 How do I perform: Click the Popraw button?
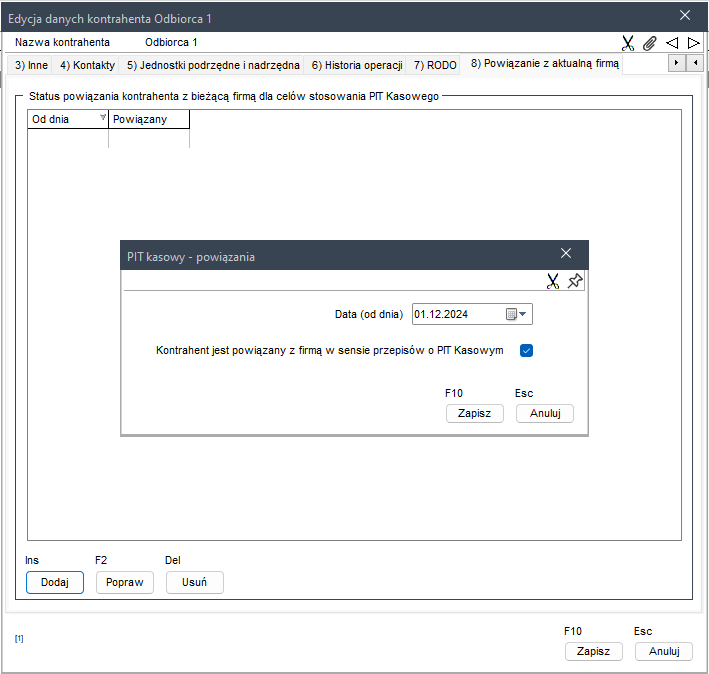coord(125,582)
